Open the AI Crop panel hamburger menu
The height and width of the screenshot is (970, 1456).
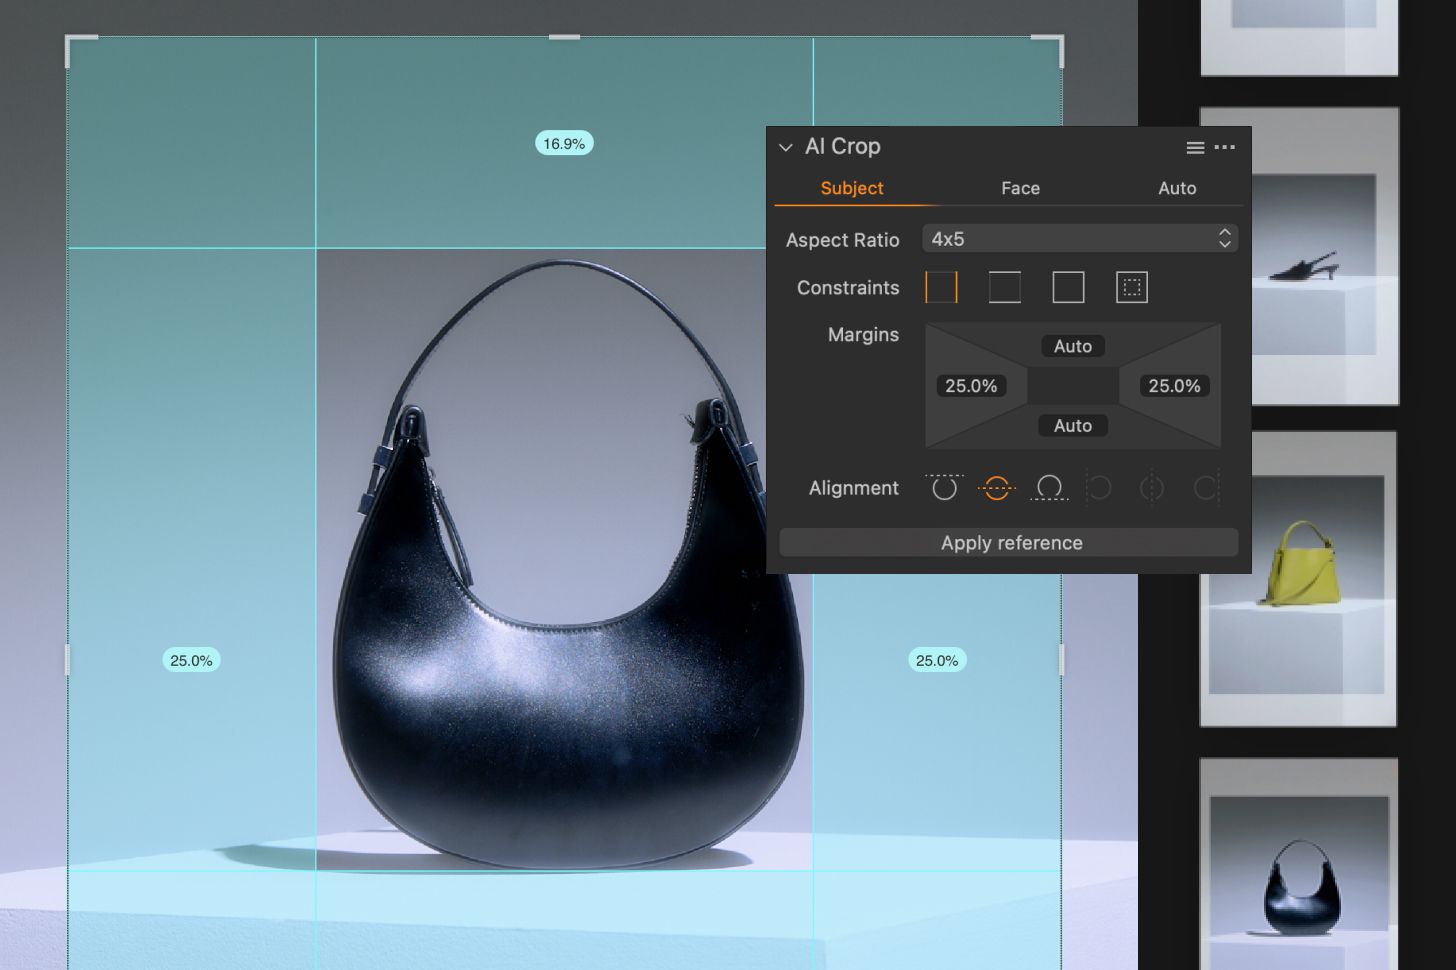coord(1195,147)
